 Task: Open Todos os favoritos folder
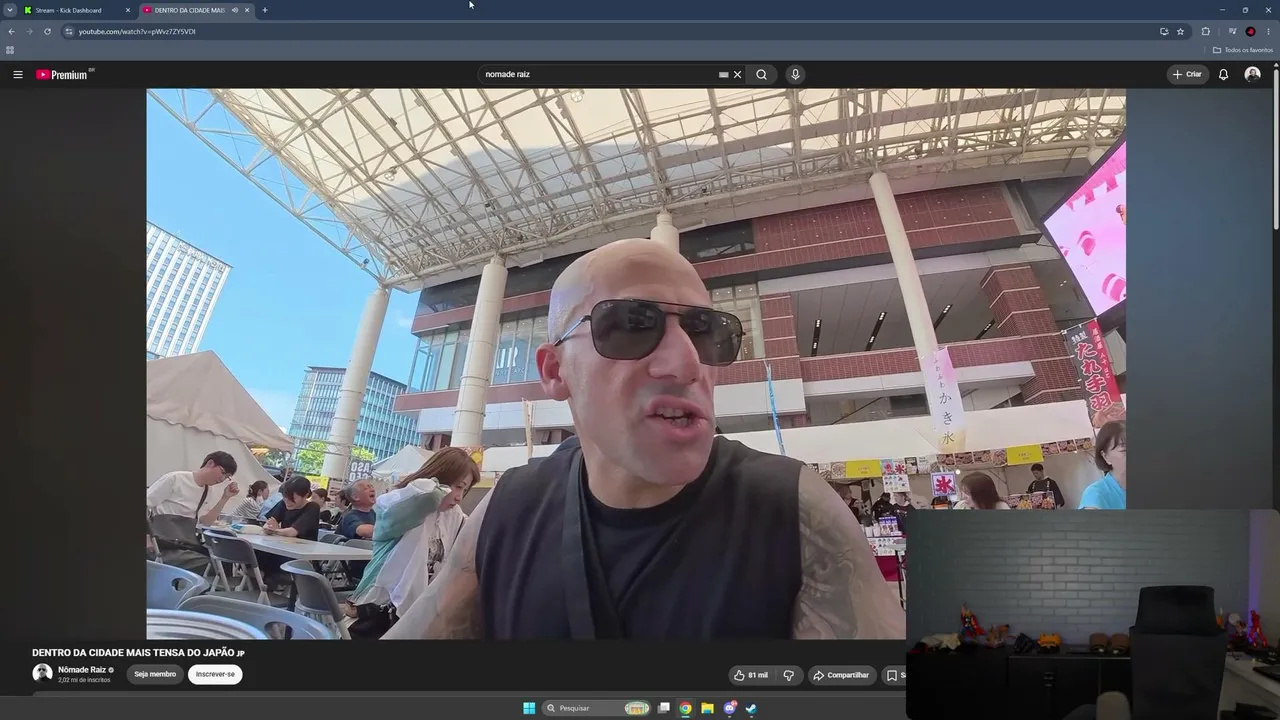pos(1243,50)
